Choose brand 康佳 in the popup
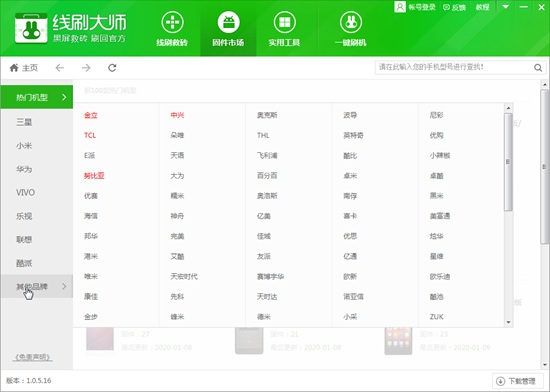The height and width of the screenshot is (392, 550). 91,297
